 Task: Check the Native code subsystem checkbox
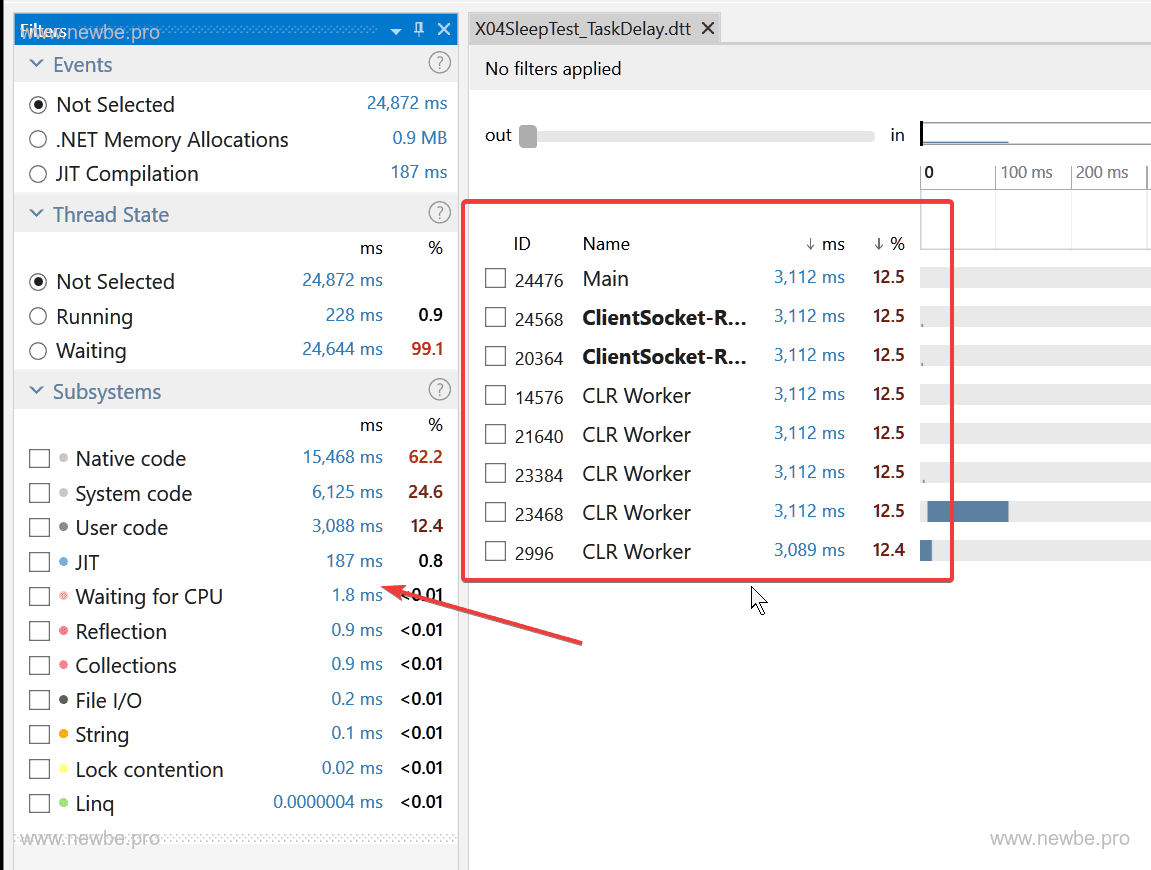[x=39, y=459]
